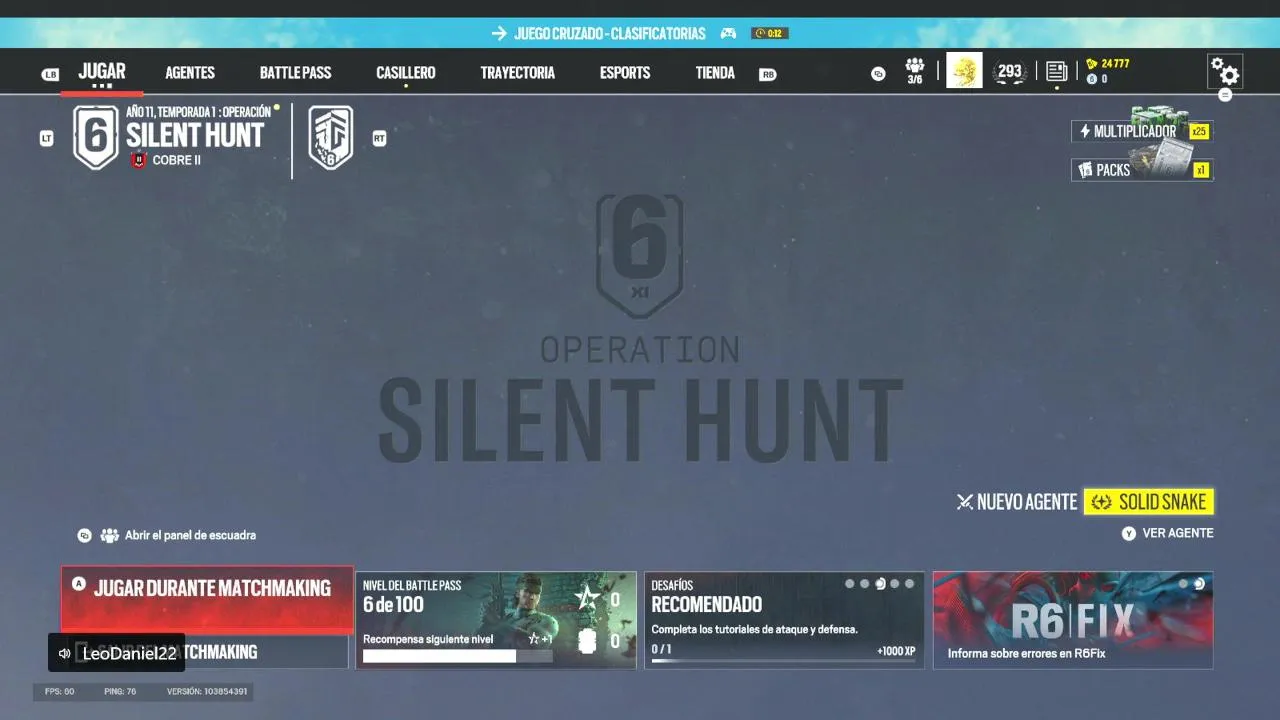Click the Battle Pass next-level progress bar
Screen dimensions: 1280x720
(x=457, y=656)
